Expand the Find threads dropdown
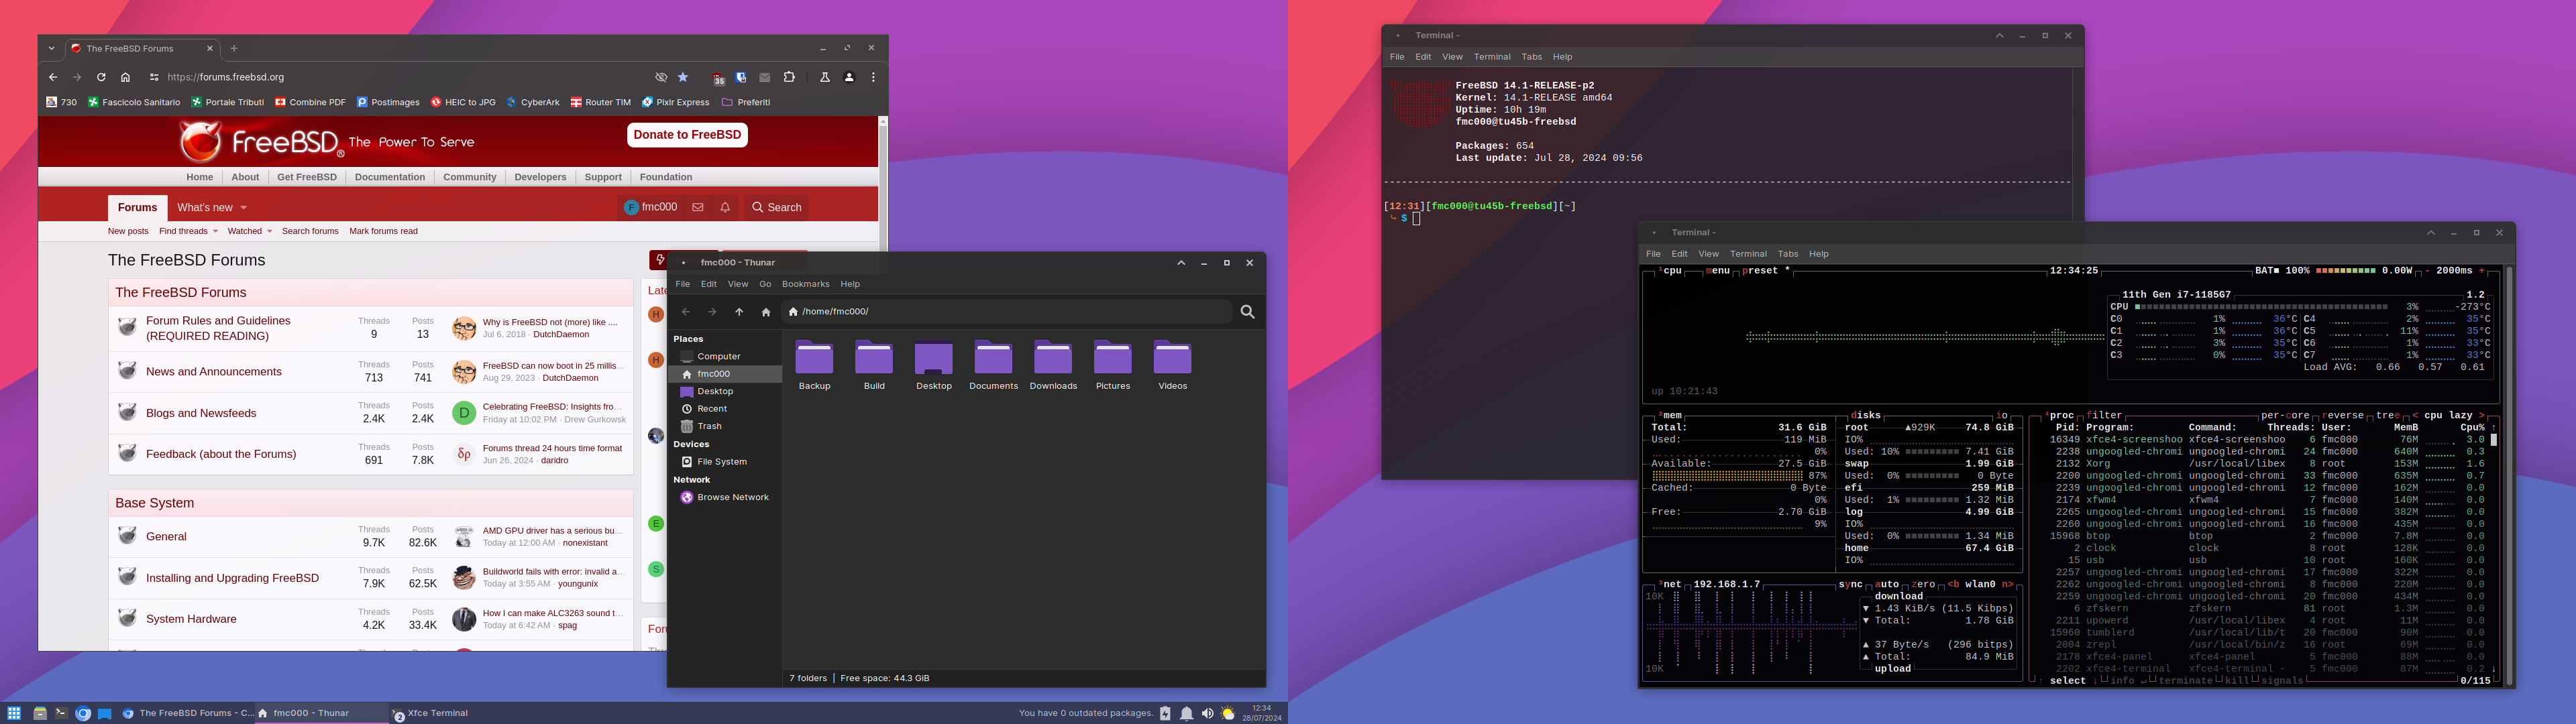The height and width of the screenshot is (724, 2576). pyautogui.click(x=215, y=231)
